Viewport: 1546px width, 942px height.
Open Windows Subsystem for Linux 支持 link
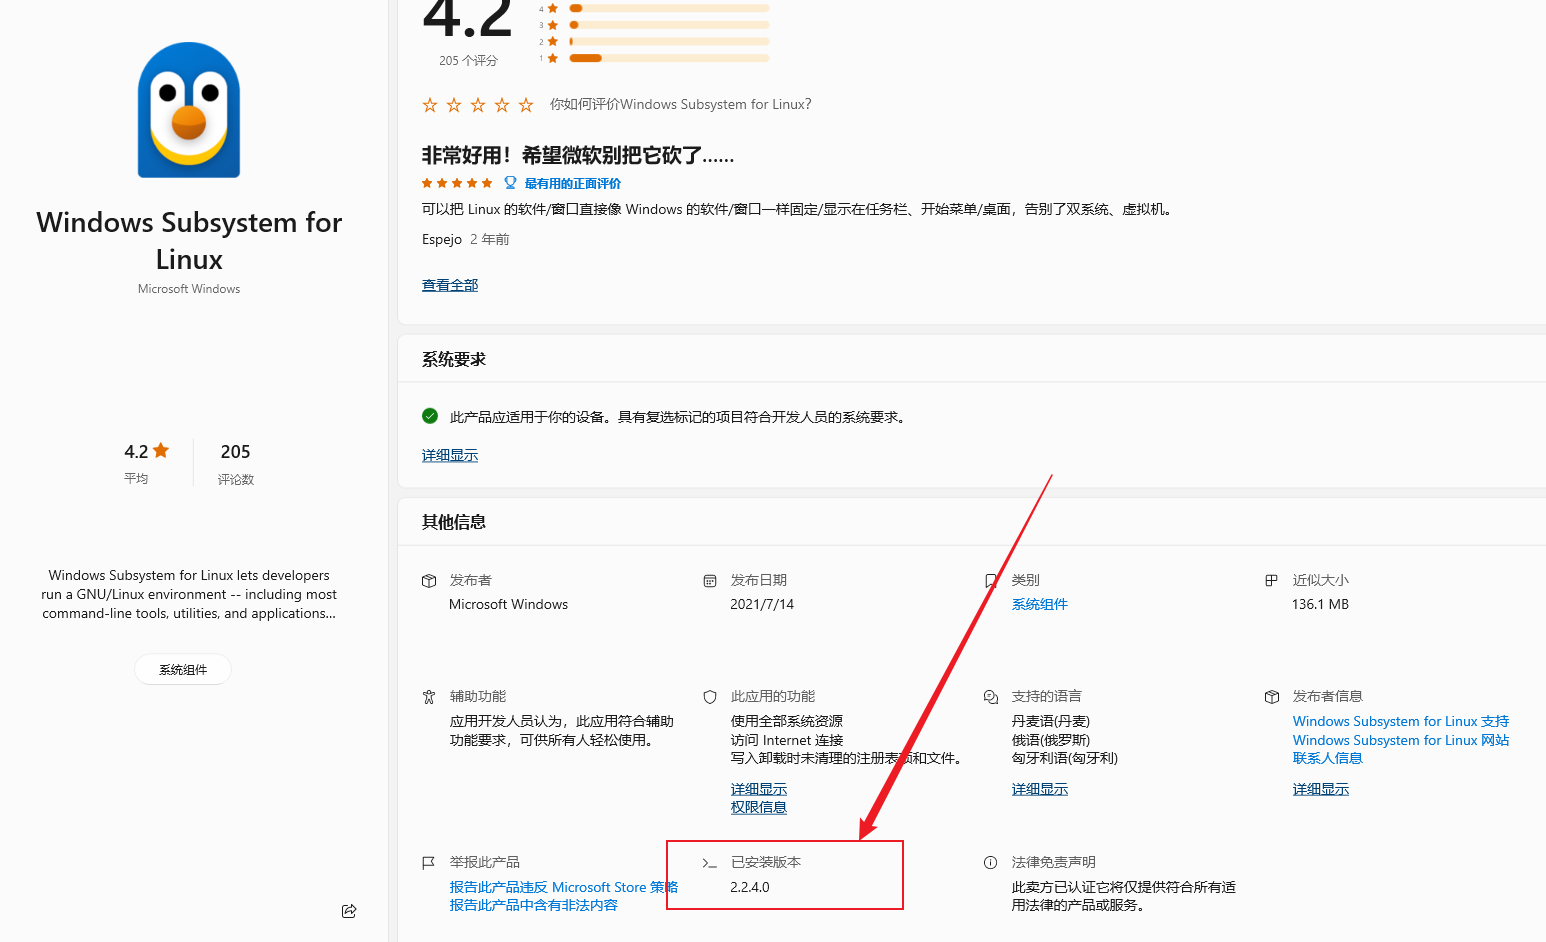tap(1401, 722)
